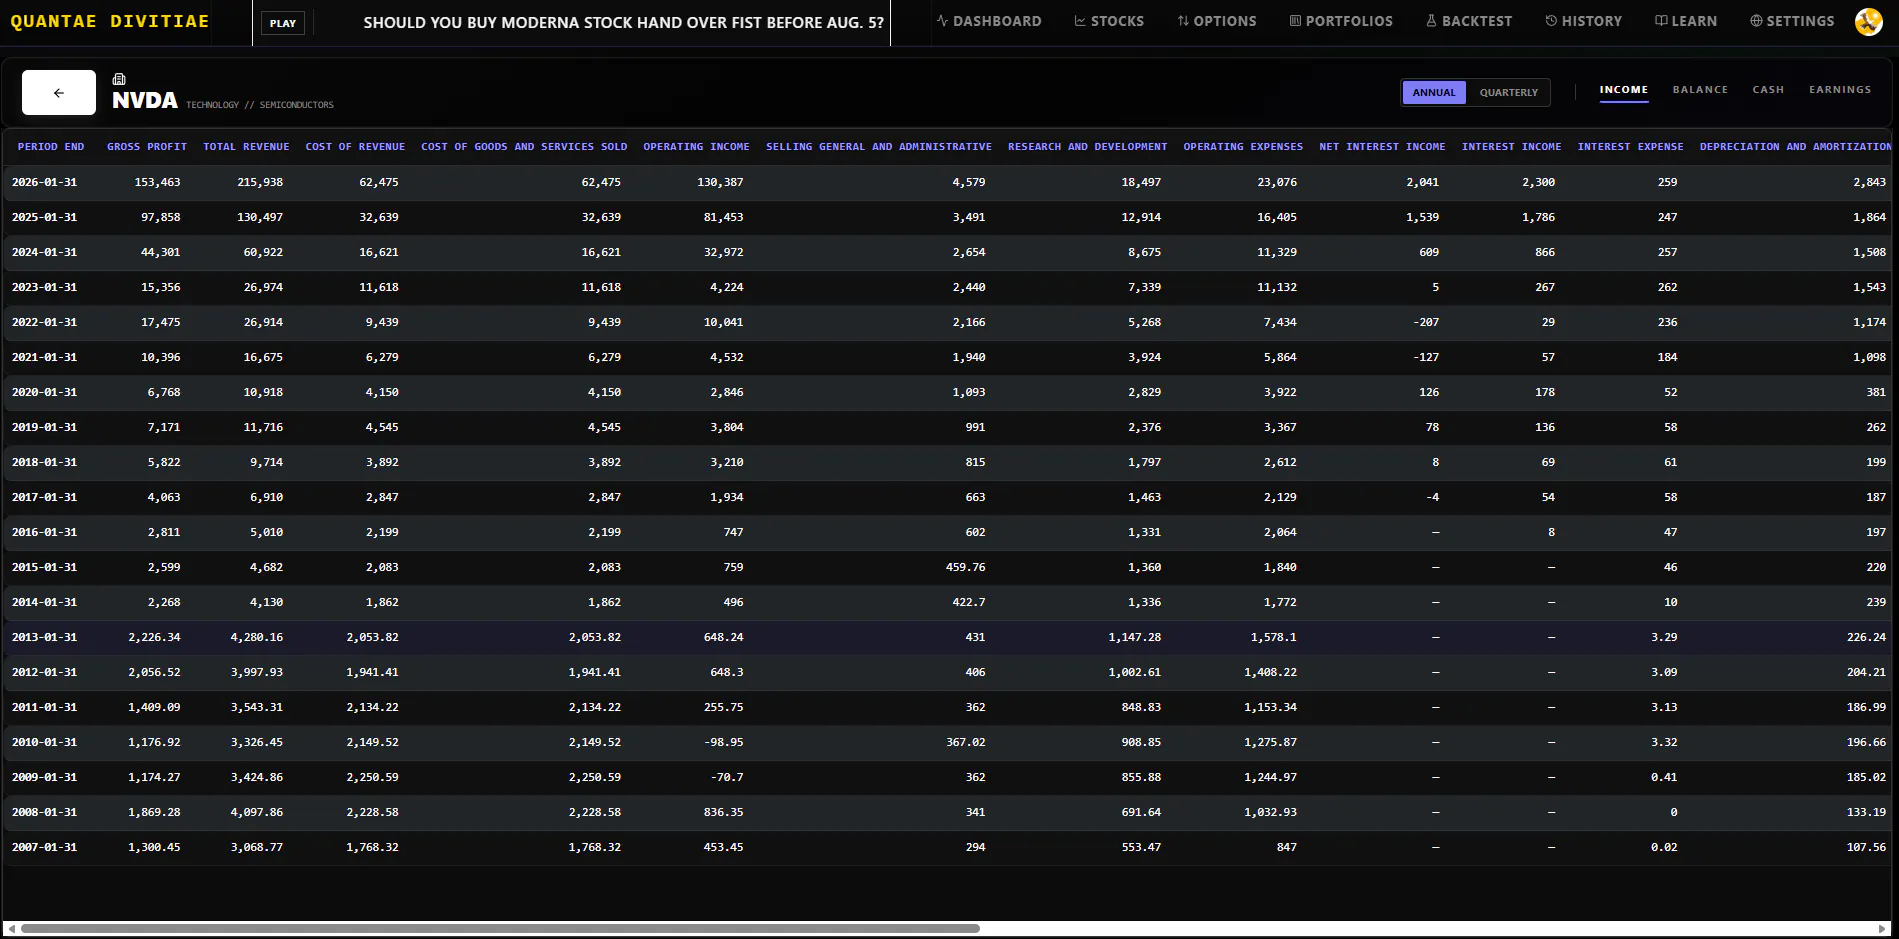The height and width of the screenshot is (939, 1899).
Task: Click the Learn book icon
Action: point(1661,21)
